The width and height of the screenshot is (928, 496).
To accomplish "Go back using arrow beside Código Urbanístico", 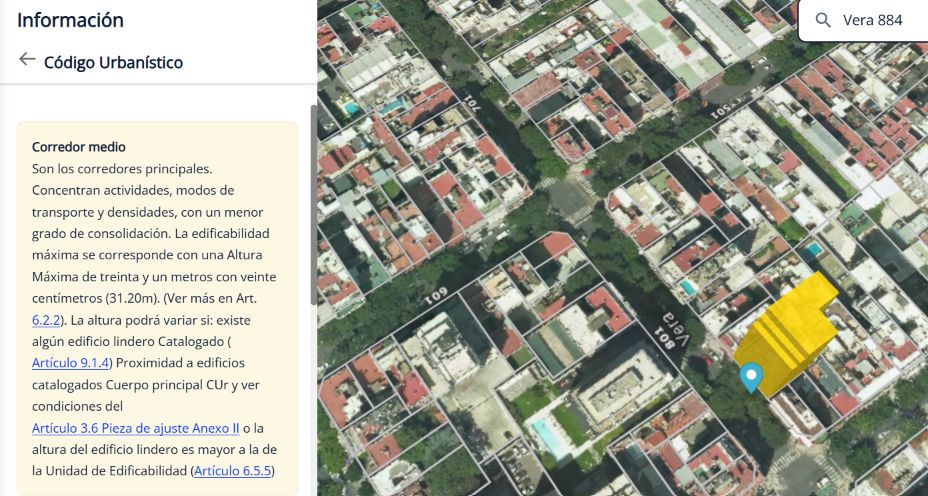I will tap(27, 59).
